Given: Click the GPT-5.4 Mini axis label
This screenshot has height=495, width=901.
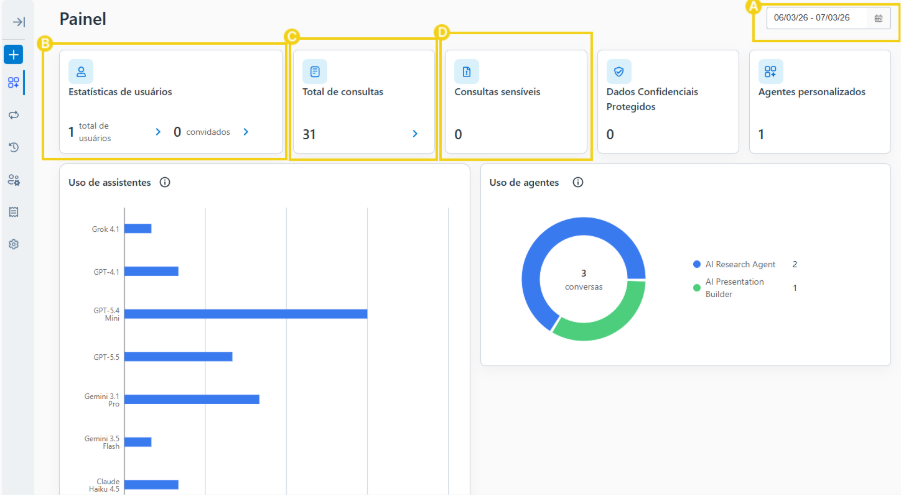Looking at the screenshot, I should pyautogui.click(x=107, y=314).
